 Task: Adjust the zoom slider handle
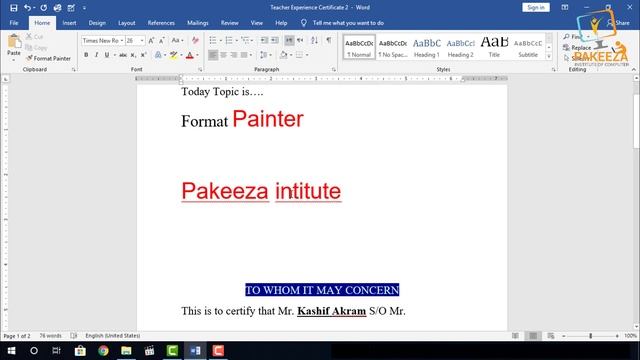(x=591, y=336)
